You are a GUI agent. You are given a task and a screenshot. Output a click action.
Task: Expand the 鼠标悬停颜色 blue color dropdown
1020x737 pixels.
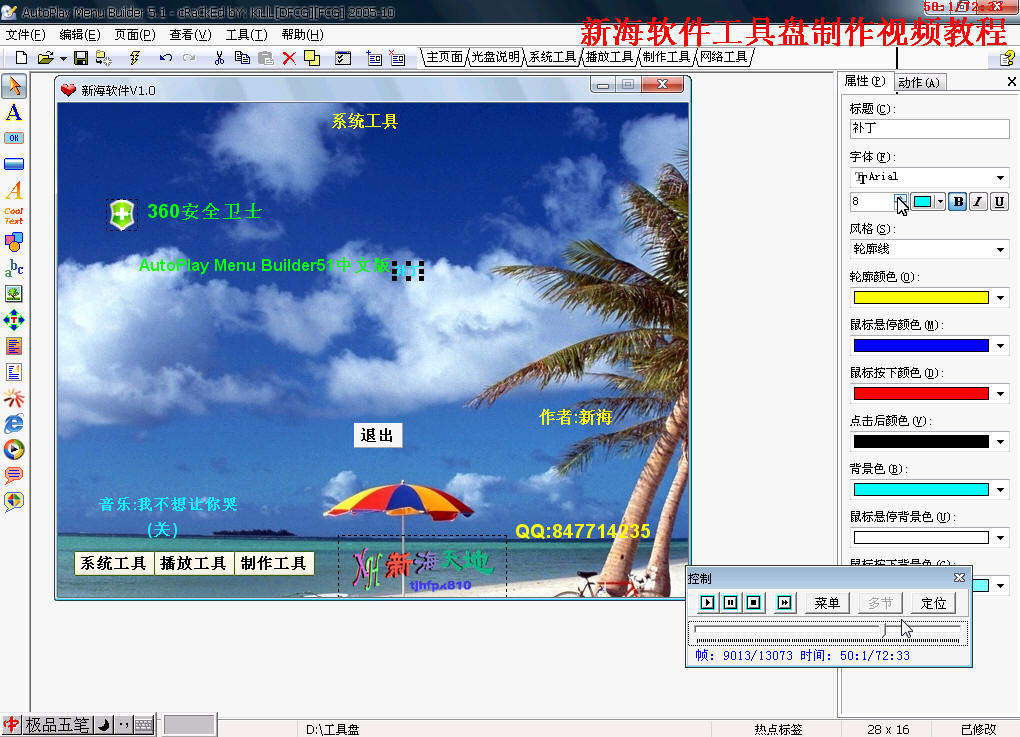(1000, 345)
